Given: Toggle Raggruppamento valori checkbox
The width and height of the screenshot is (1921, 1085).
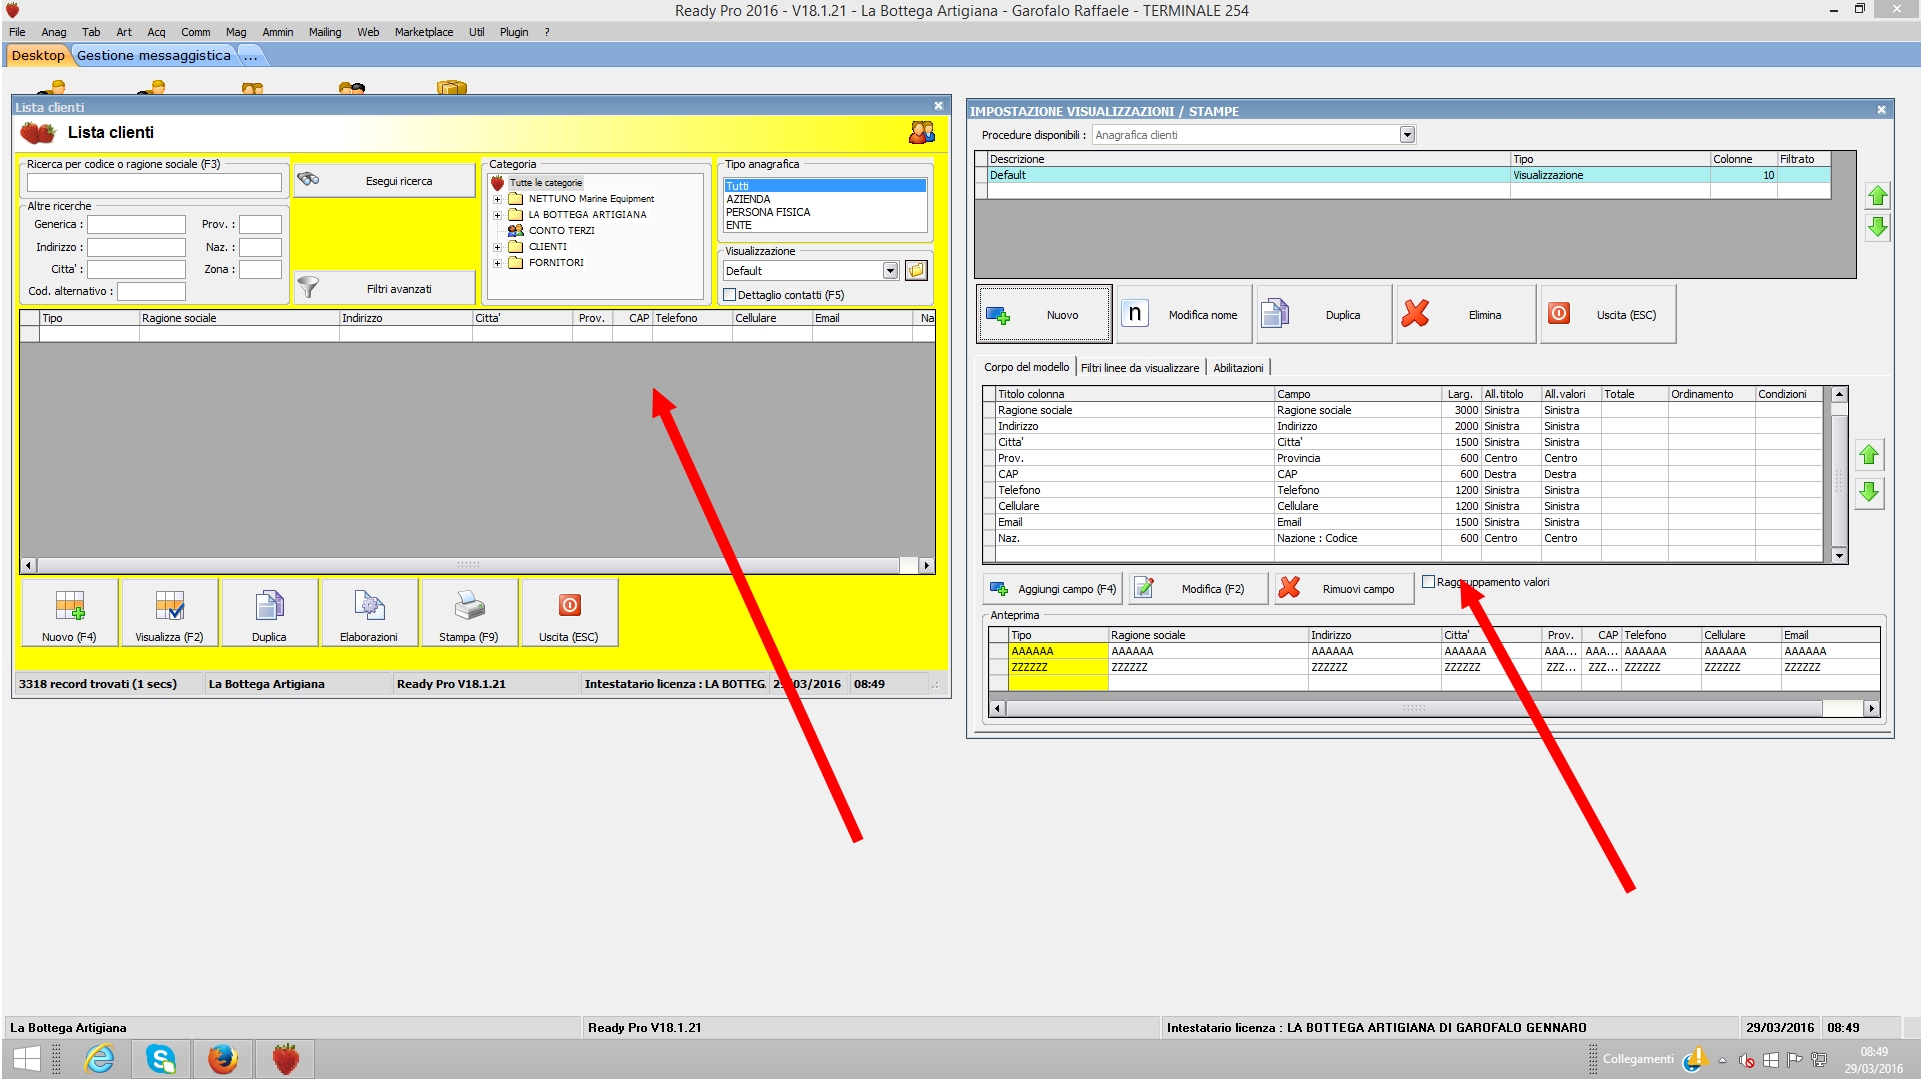Looking at the screenshot, I should pos(1428,582).
